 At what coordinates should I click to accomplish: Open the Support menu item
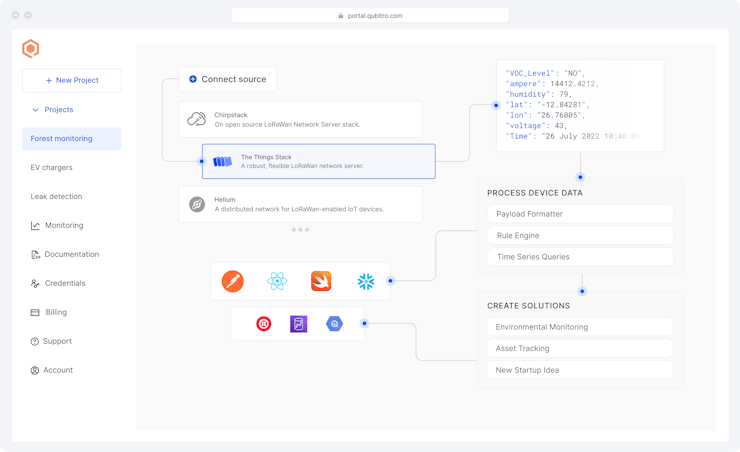57,341
